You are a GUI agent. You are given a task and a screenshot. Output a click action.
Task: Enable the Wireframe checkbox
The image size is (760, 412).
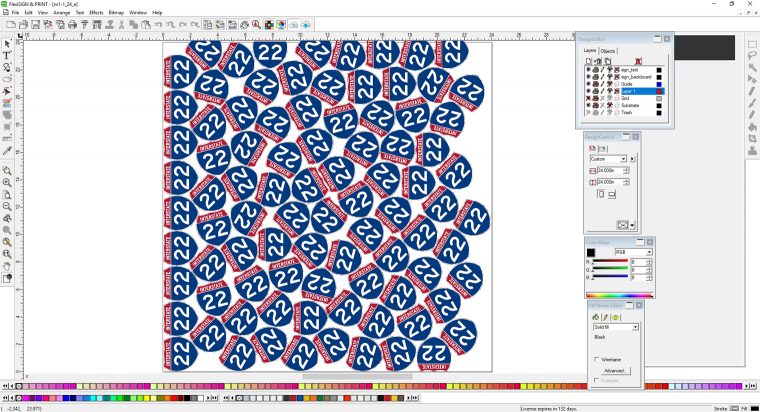pos(597,359)
